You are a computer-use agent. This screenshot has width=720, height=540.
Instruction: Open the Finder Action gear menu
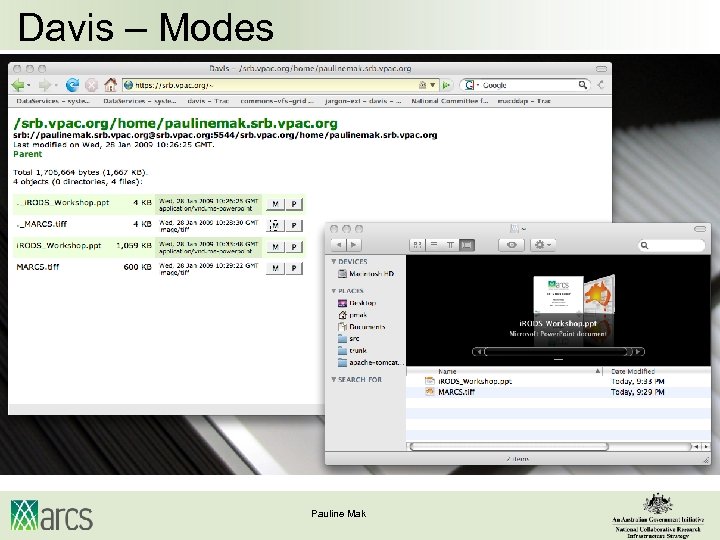point(543,245)
